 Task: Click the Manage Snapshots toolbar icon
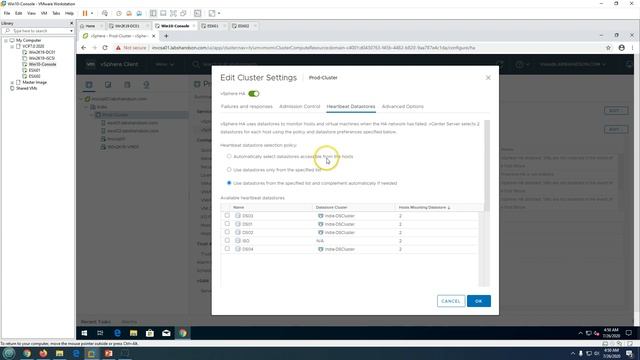139,13
